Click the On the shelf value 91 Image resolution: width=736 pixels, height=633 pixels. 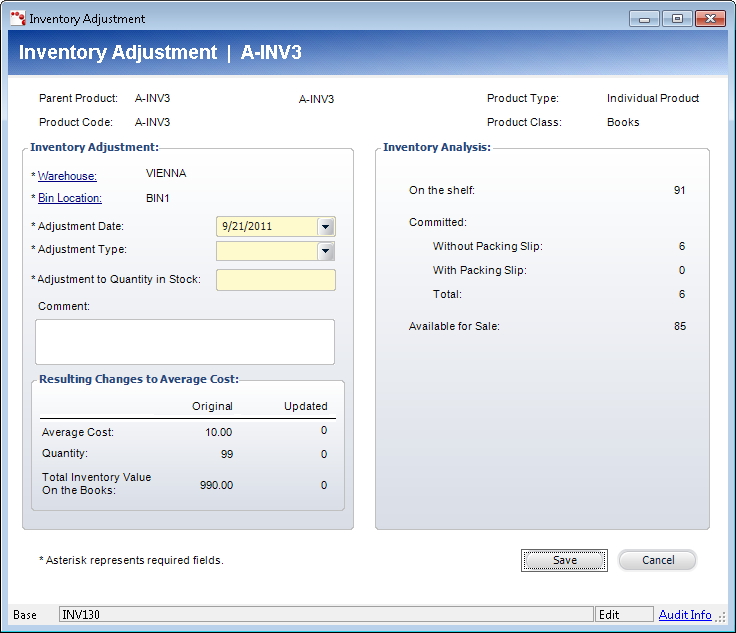(x=679, y=191)
